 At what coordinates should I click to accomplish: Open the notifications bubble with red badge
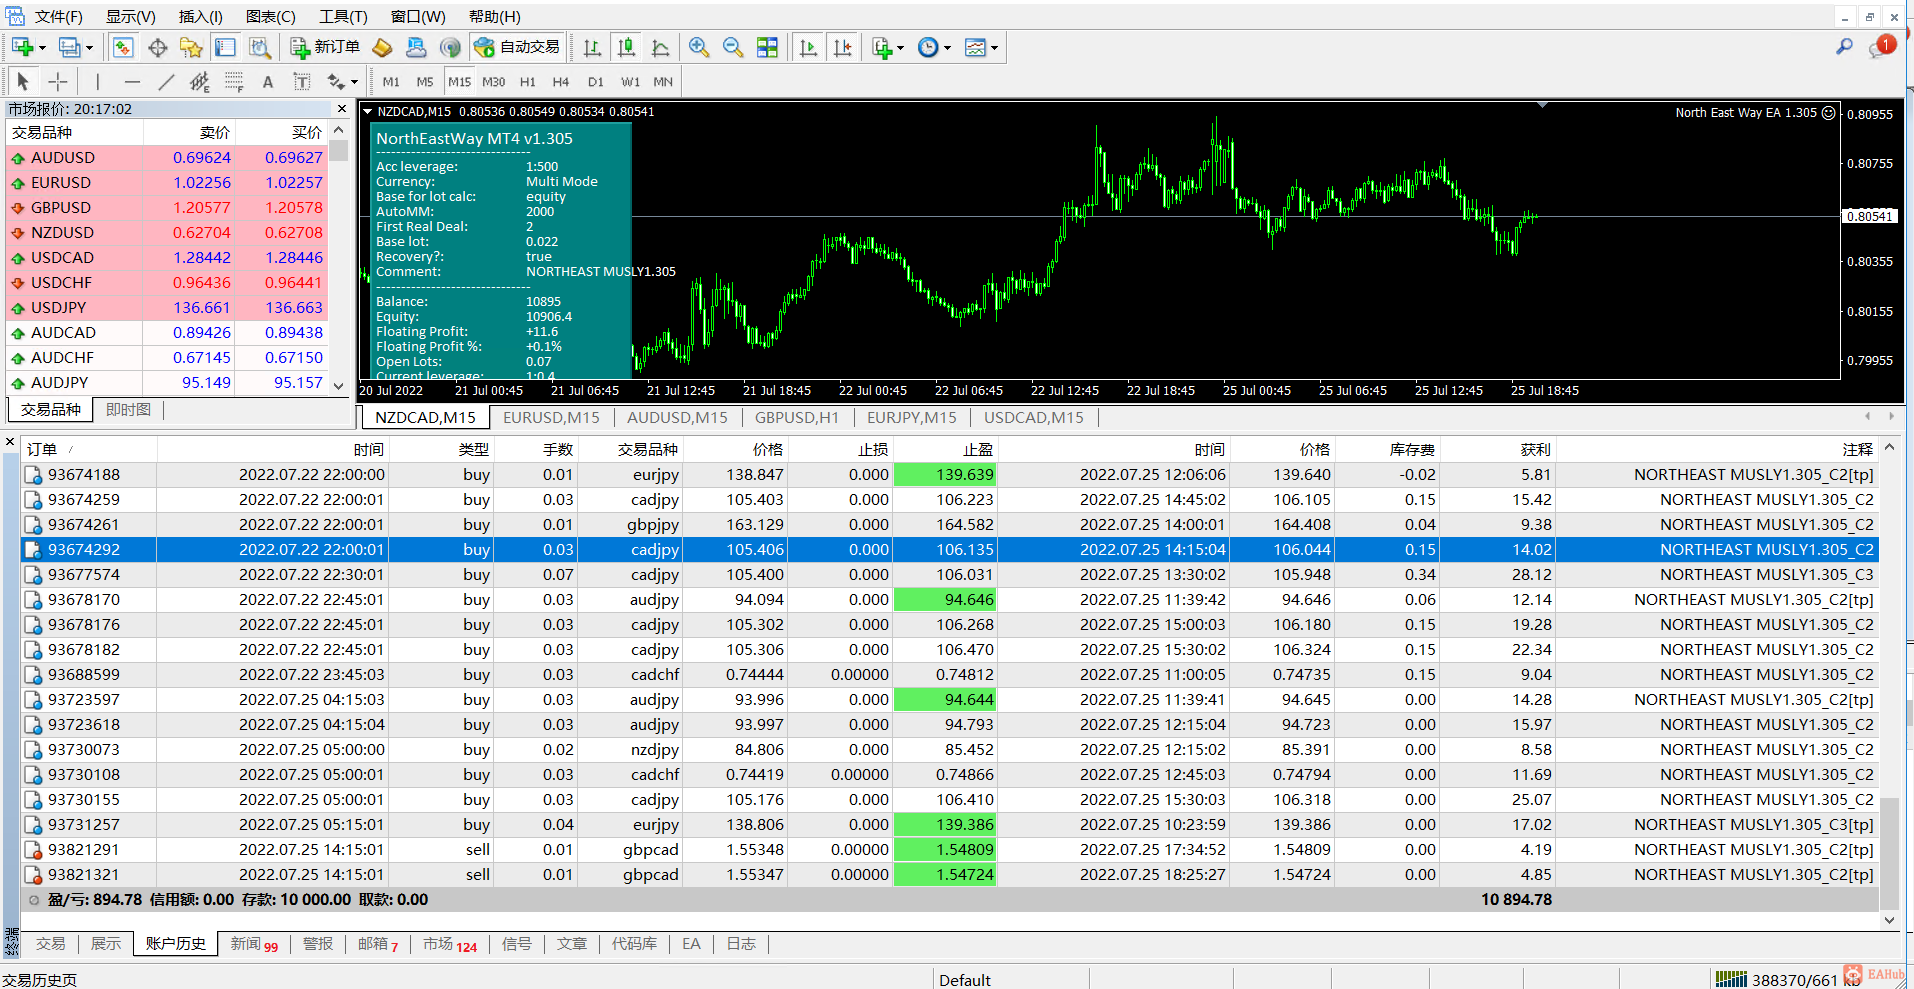pyautogui.click(x=1881, y=46)
